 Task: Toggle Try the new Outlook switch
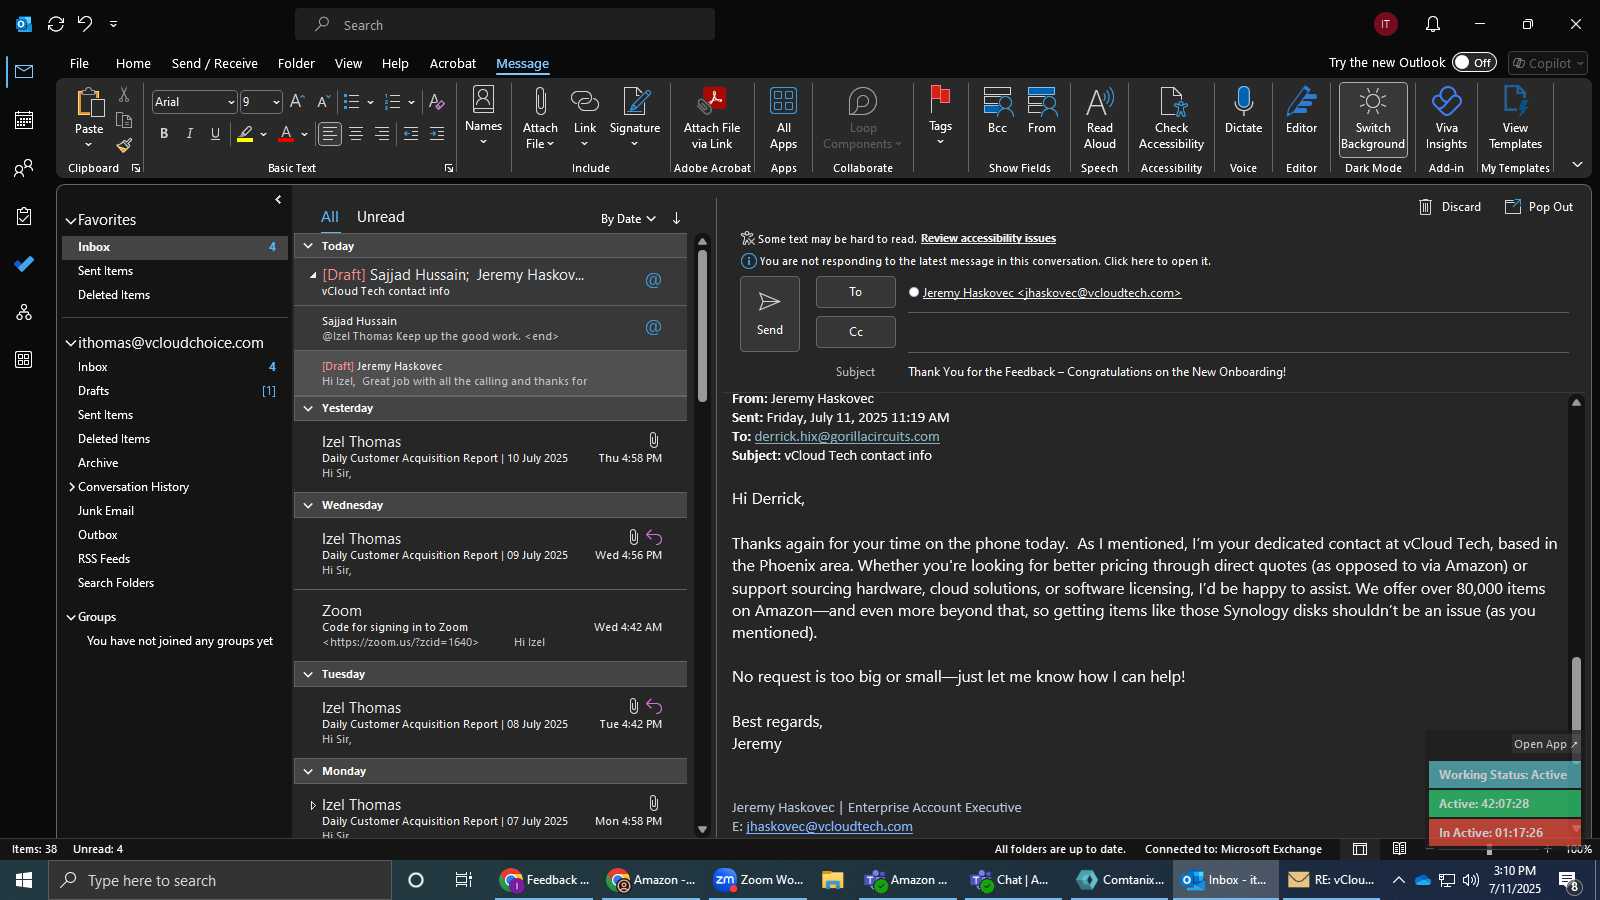coord(1475,62)
